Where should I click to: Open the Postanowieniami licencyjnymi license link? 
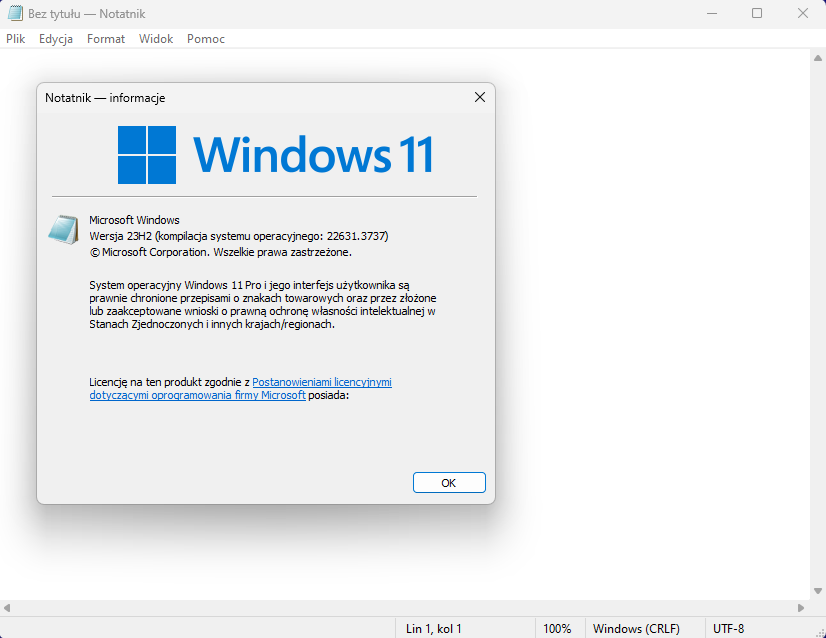point(322,382)
